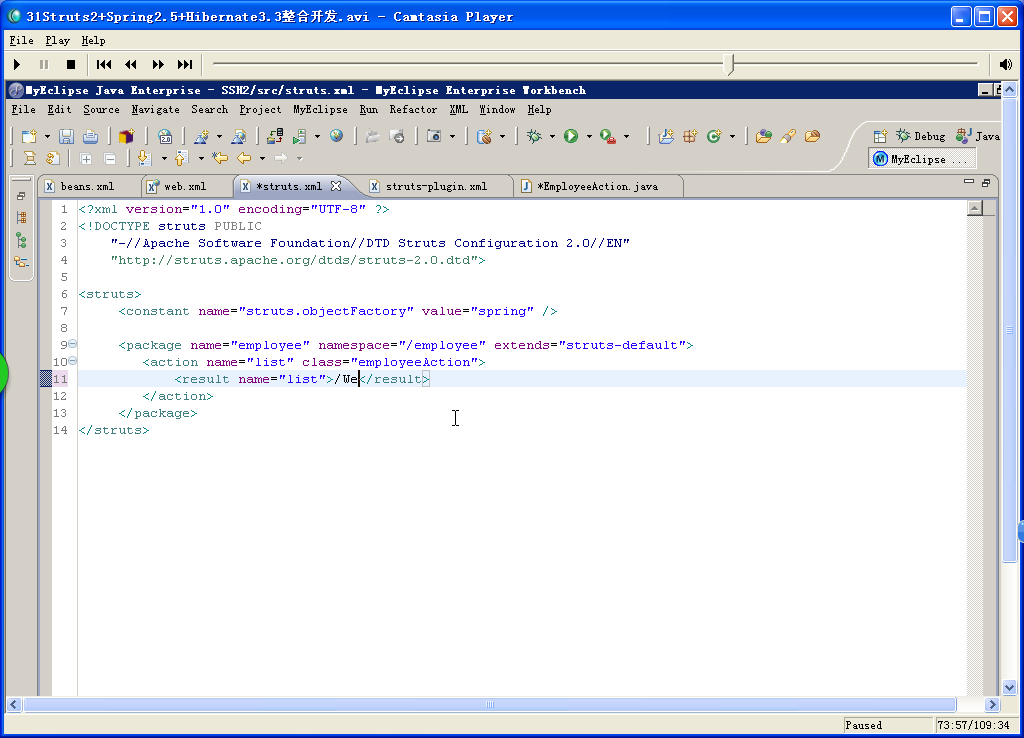
Task: Open the Camtasia Player Play menu
Action: pos(57,40)
